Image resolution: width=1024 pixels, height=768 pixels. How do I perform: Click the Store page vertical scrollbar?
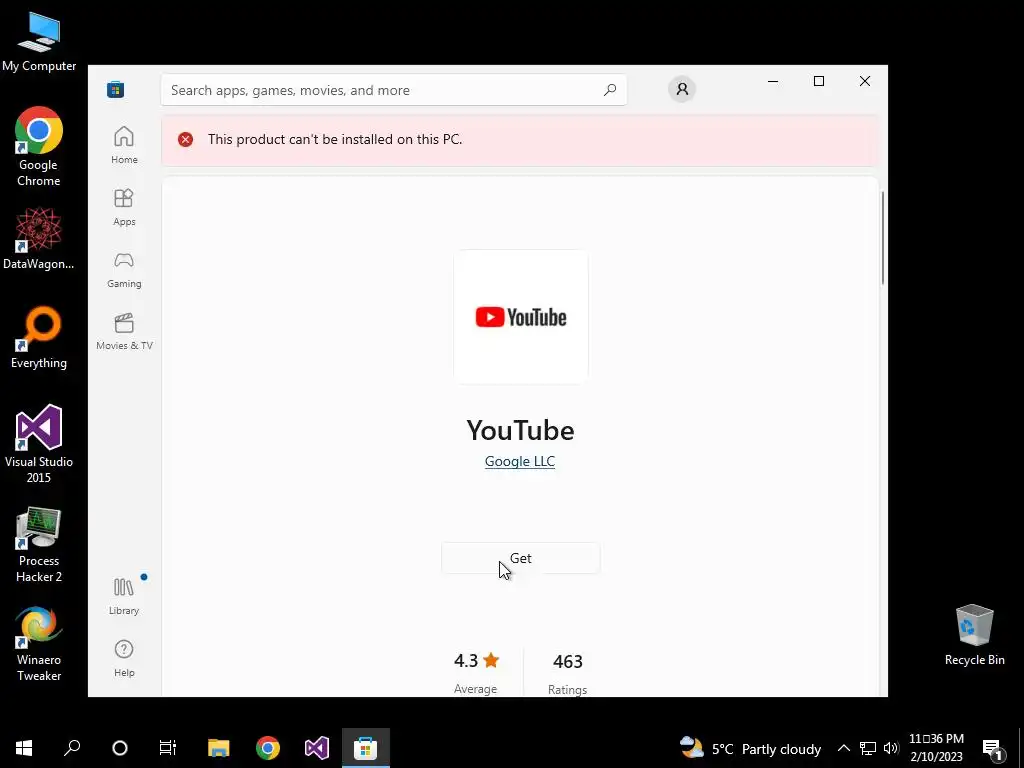(x=883, y=238)
